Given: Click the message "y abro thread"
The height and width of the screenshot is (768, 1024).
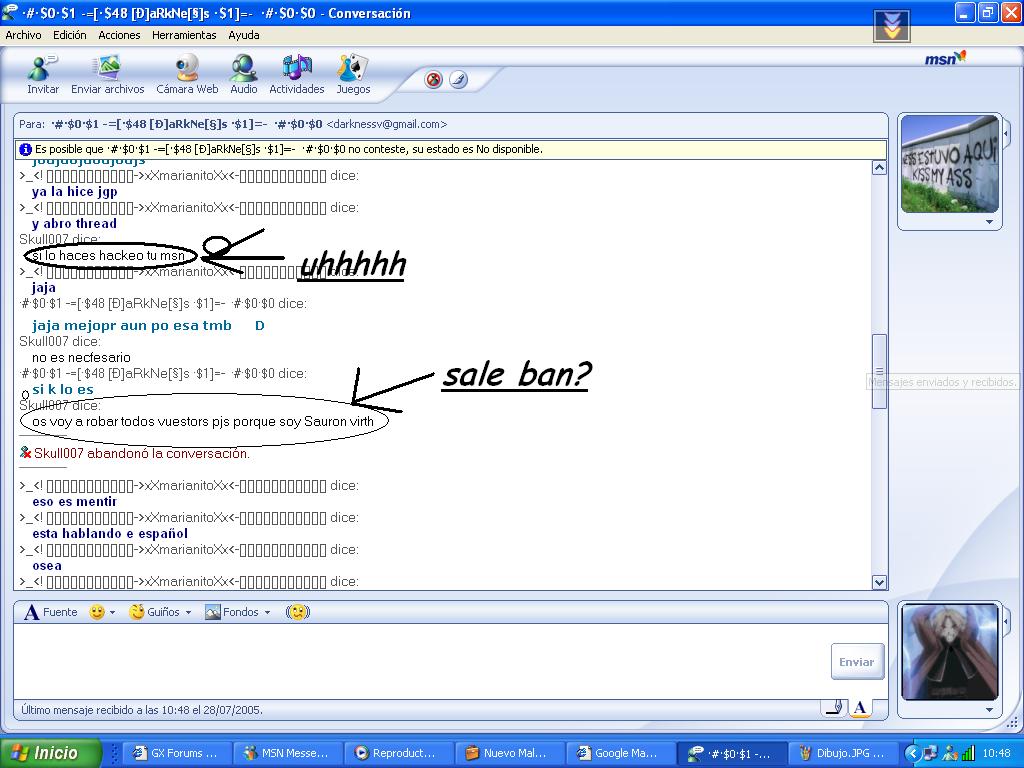Looking at the screenshot, I should point(74,223).
